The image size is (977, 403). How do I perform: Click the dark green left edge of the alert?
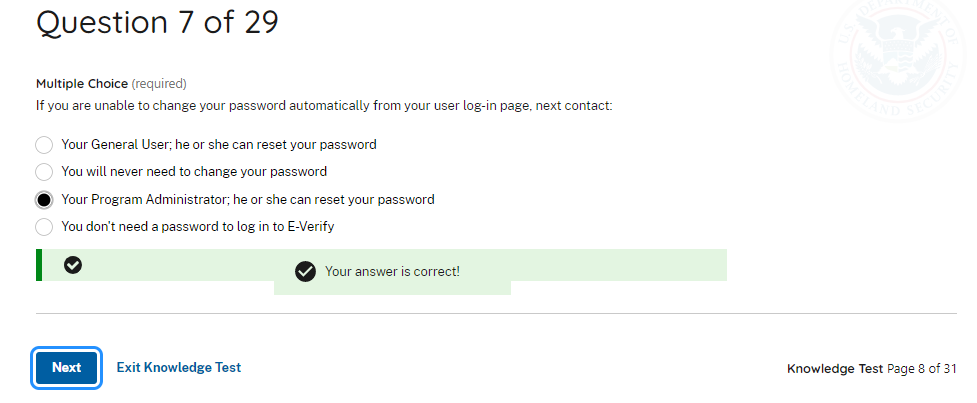pos(39,265)
